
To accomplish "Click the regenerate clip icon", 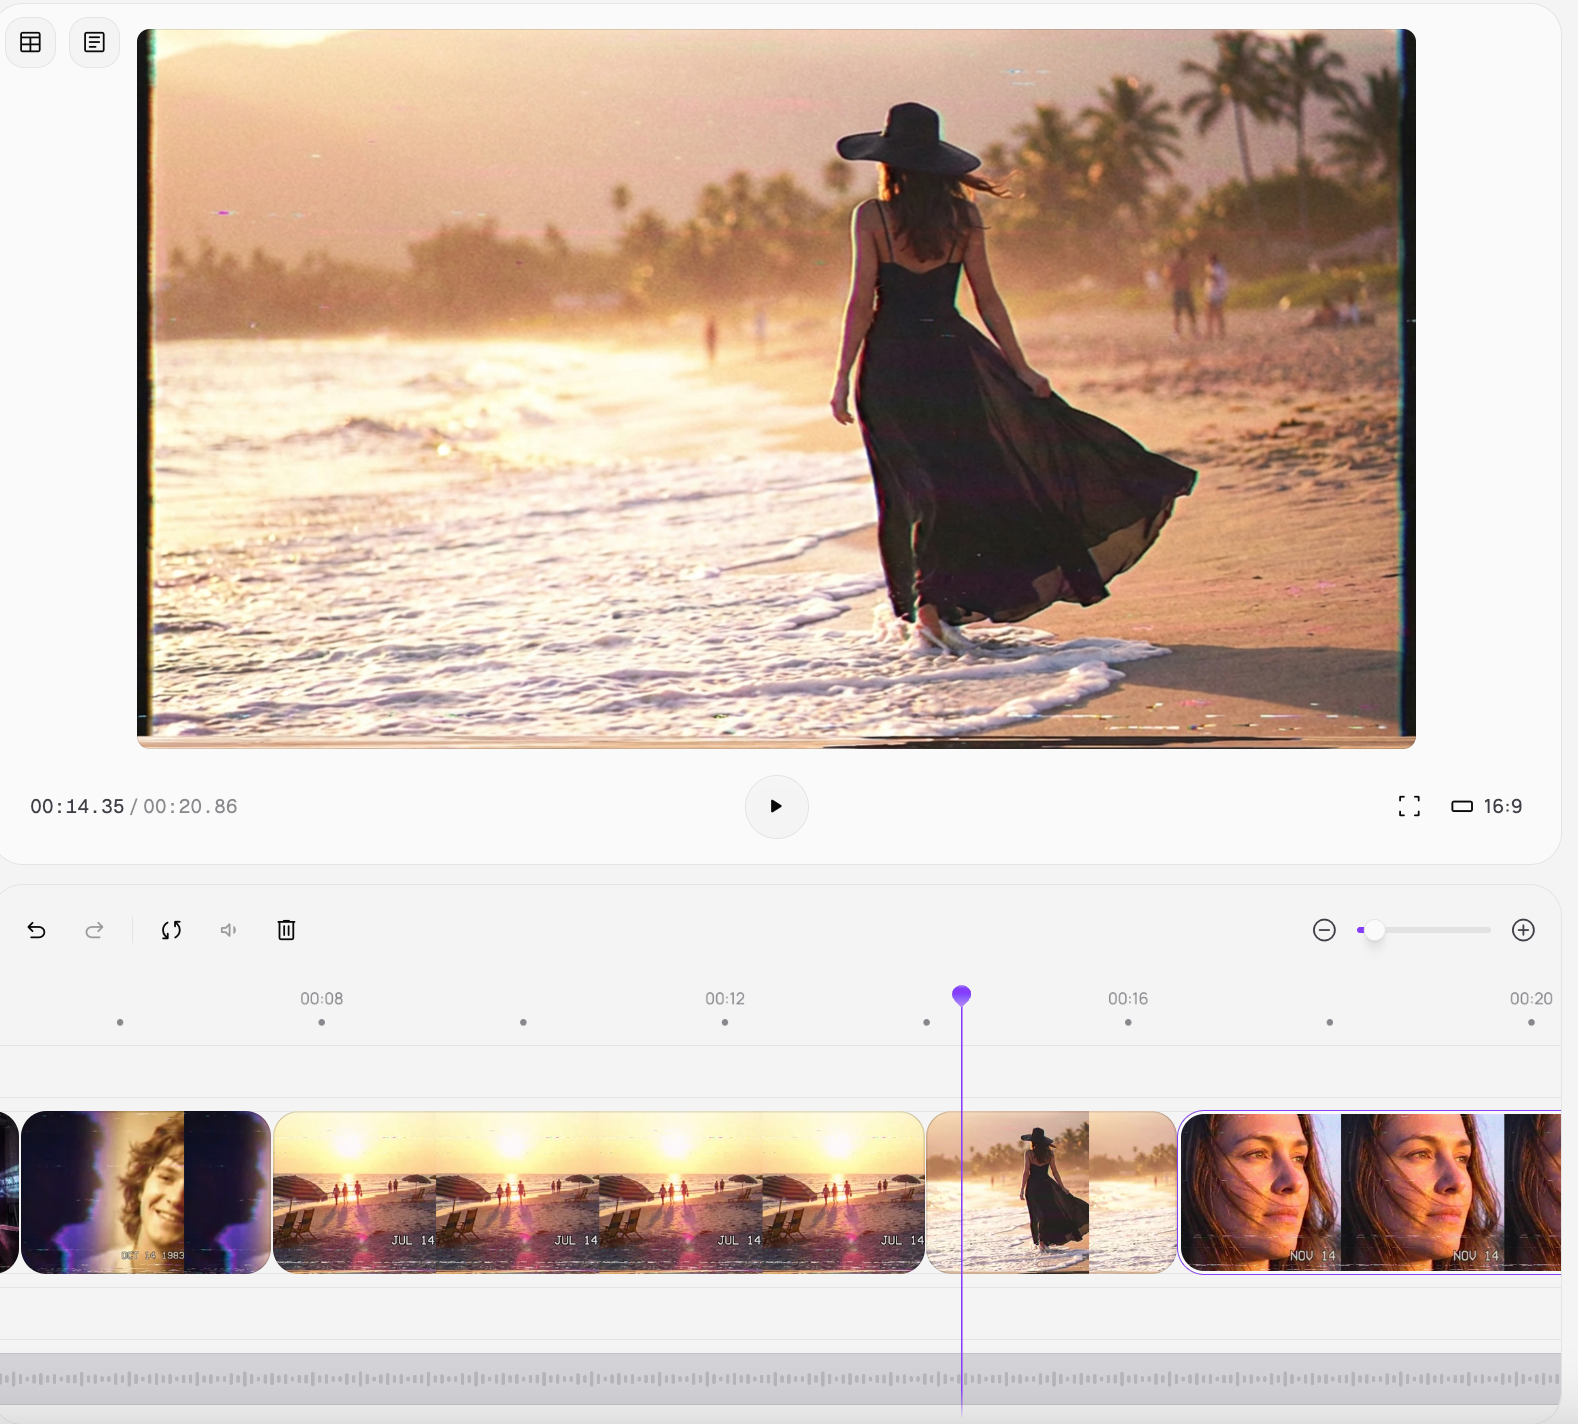I will (171, 930).
